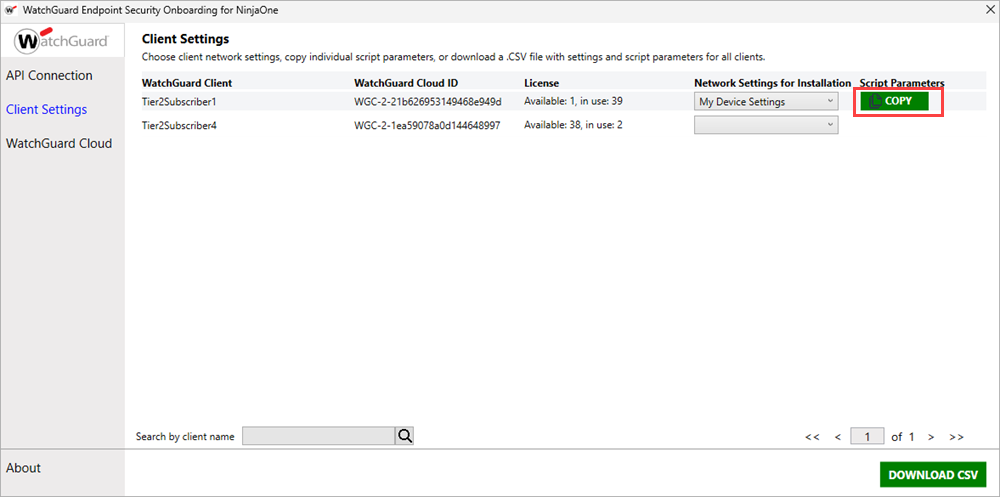The image size is (1000, 497).
Task: Click license text 'Available: 1, in use: 39'
Action: click(573, 101)
